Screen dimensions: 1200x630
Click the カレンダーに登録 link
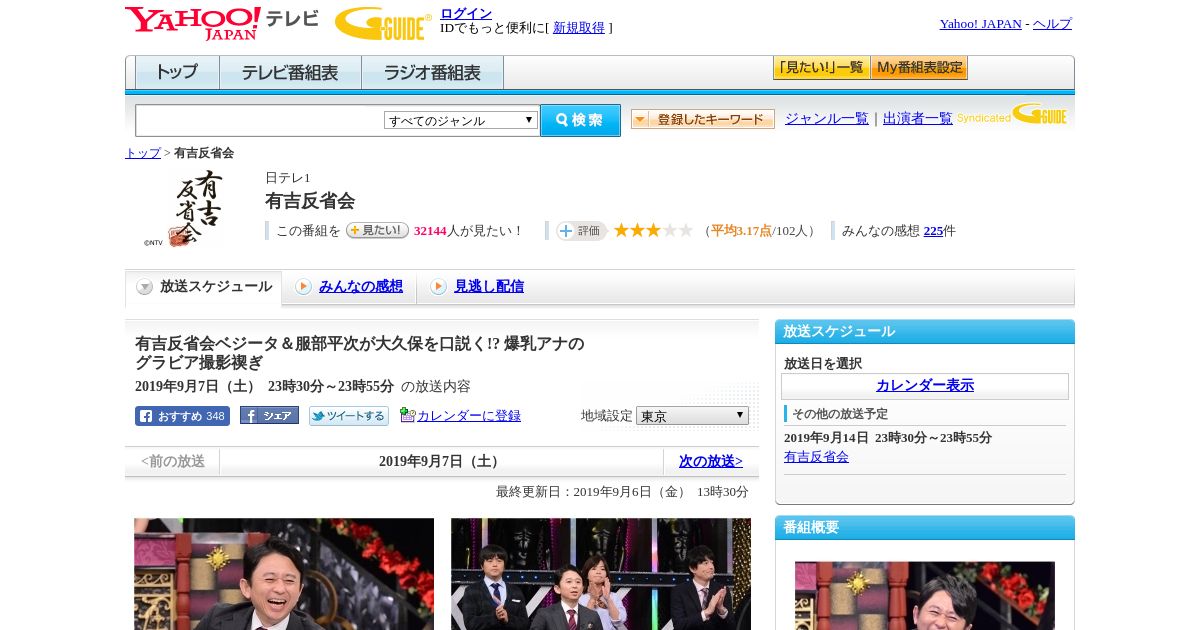[x=469, y=416]
